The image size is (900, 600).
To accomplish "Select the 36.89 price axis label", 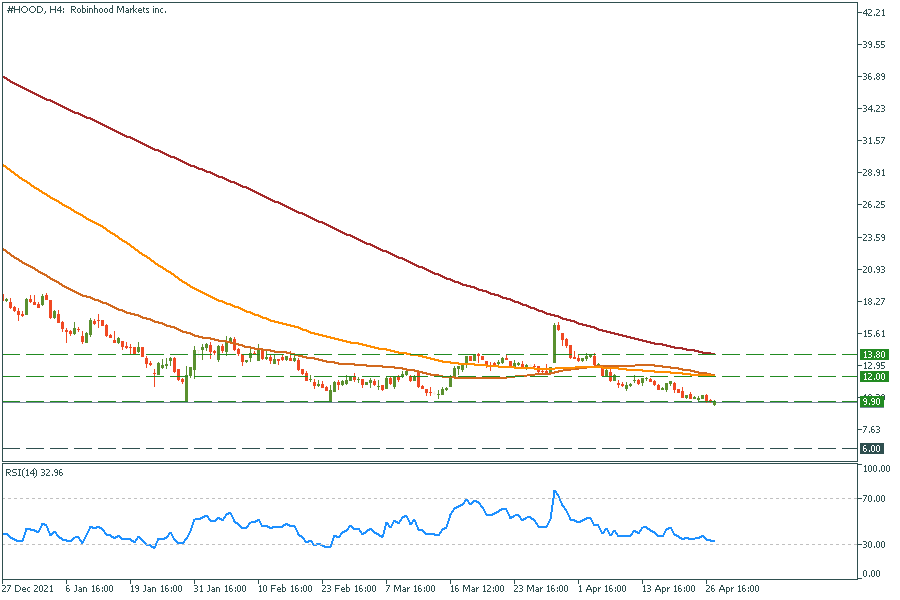I will pyautogui.click(x=876, y=77).
